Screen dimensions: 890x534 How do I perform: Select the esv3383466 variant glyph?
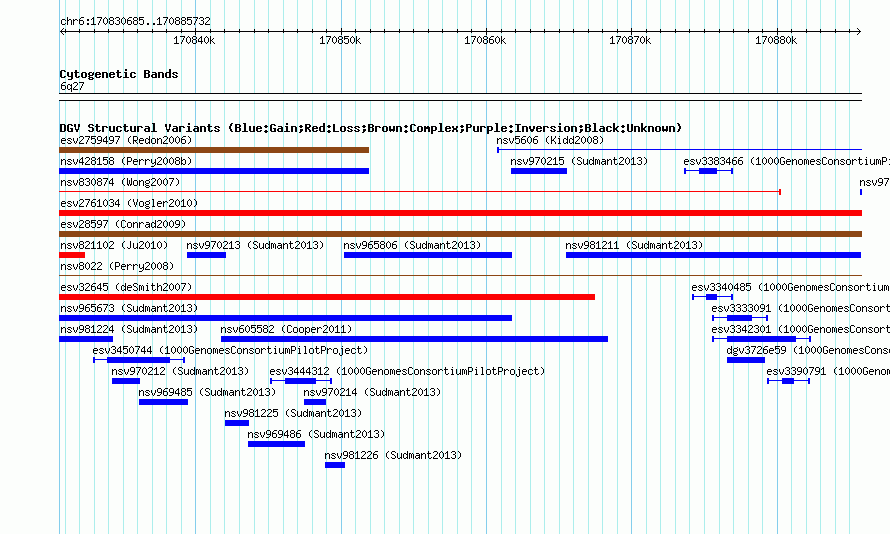click(708, 171)
